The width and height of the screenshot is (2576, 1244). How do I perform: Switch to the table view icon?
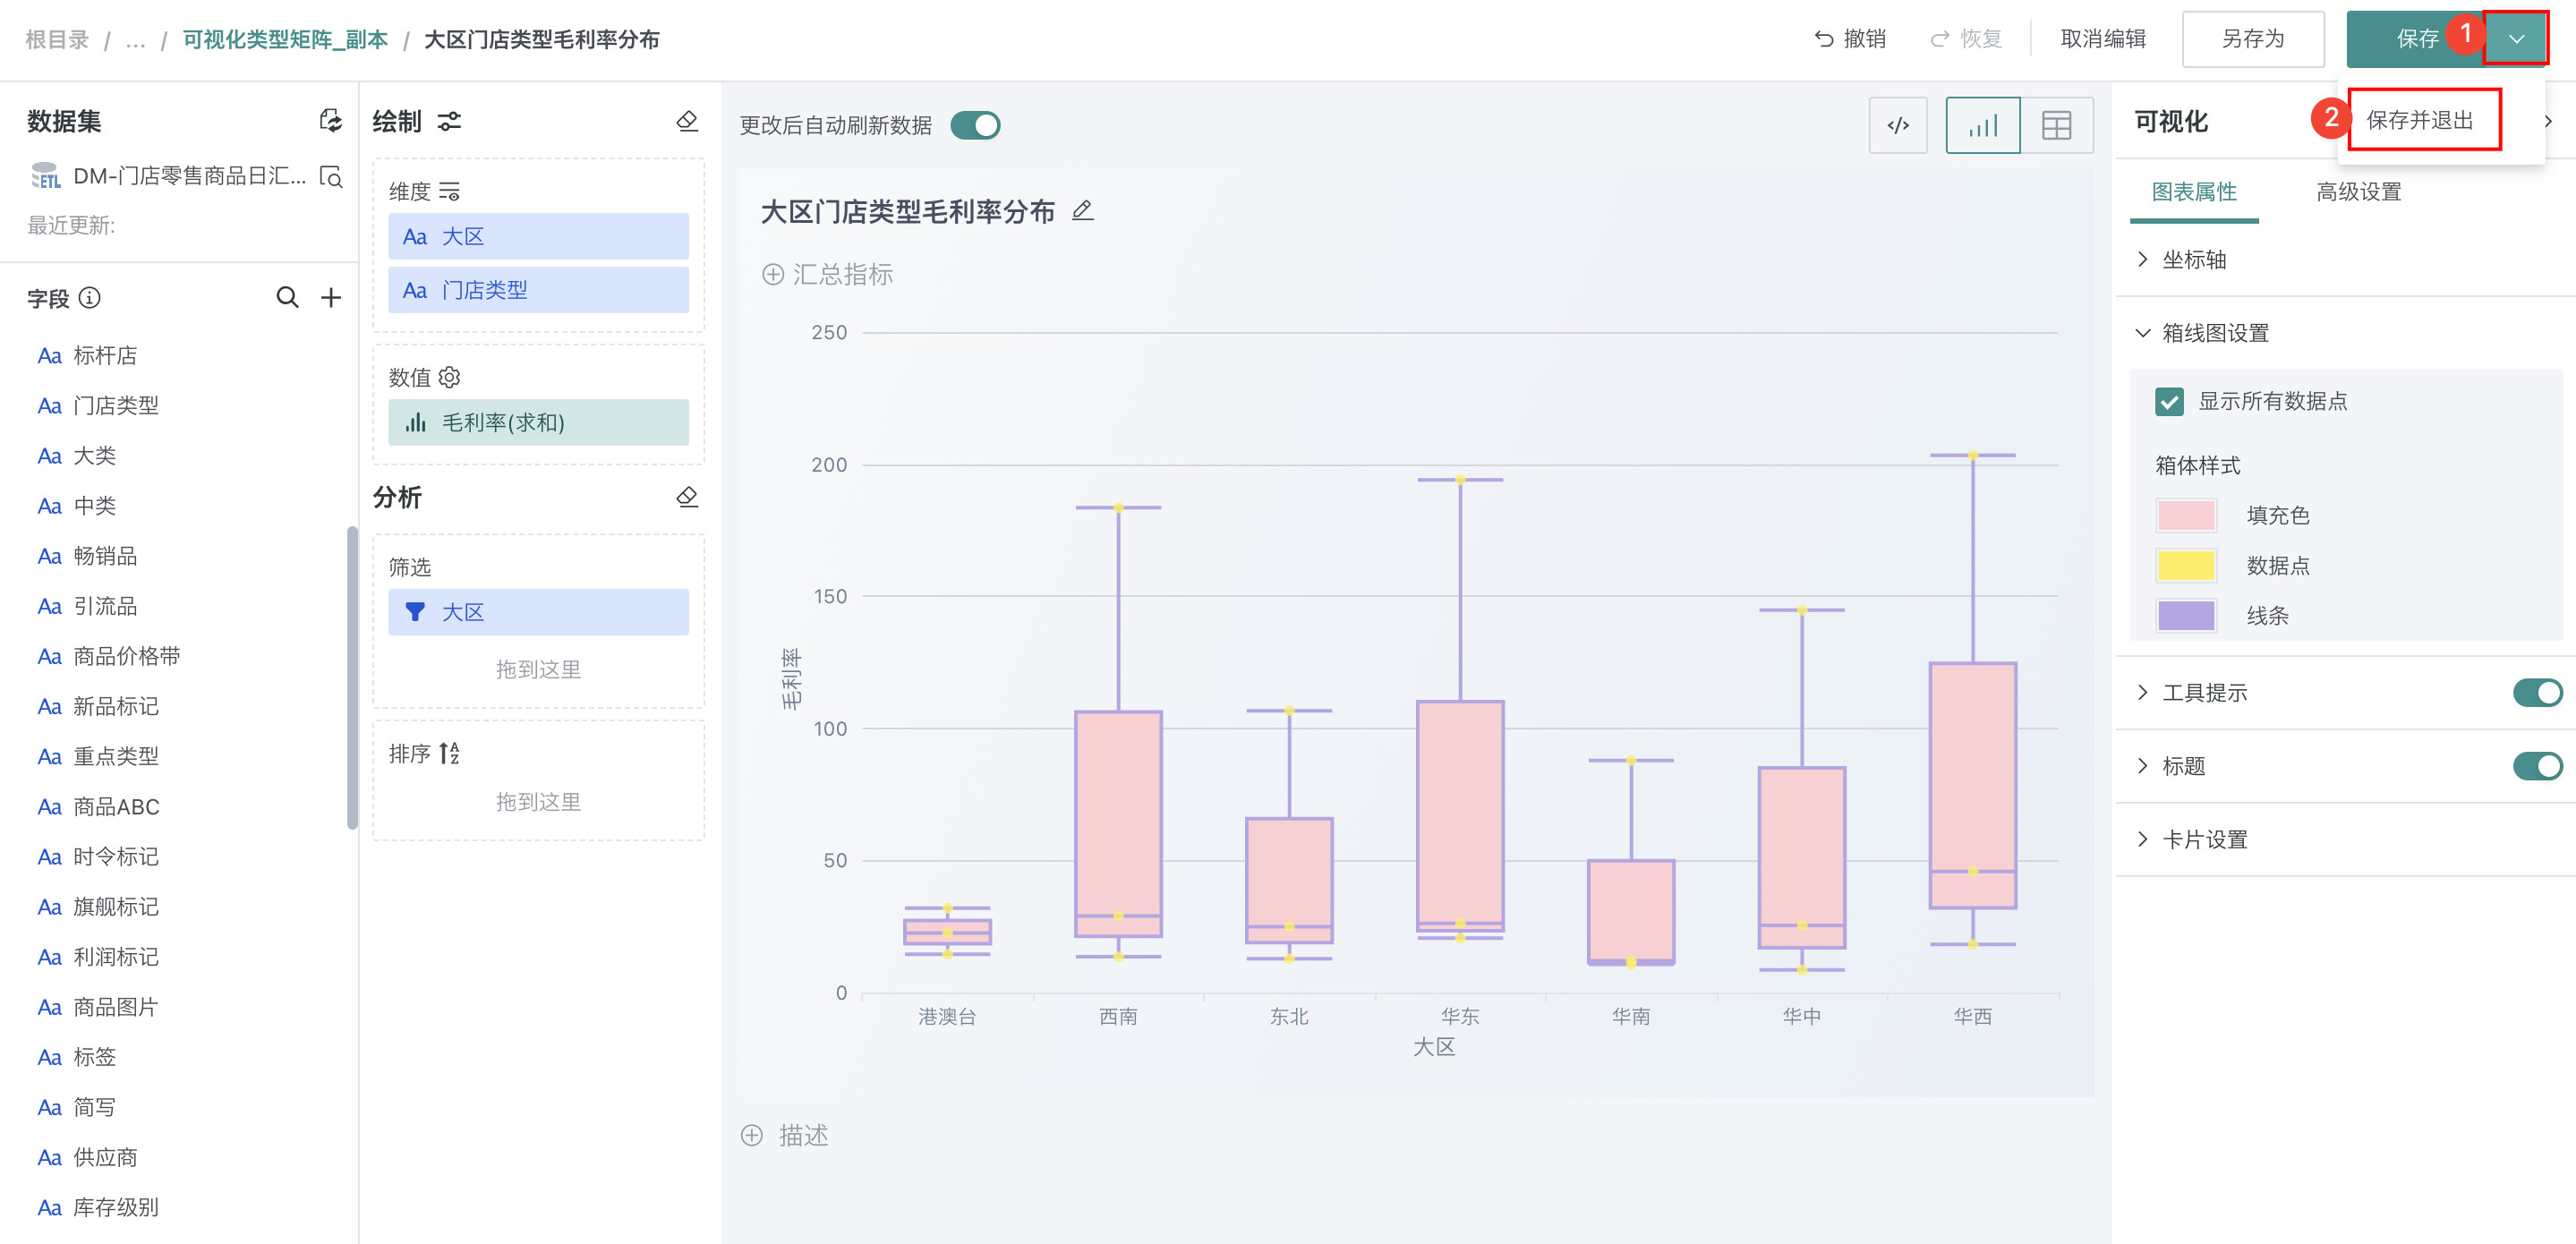2056,125
